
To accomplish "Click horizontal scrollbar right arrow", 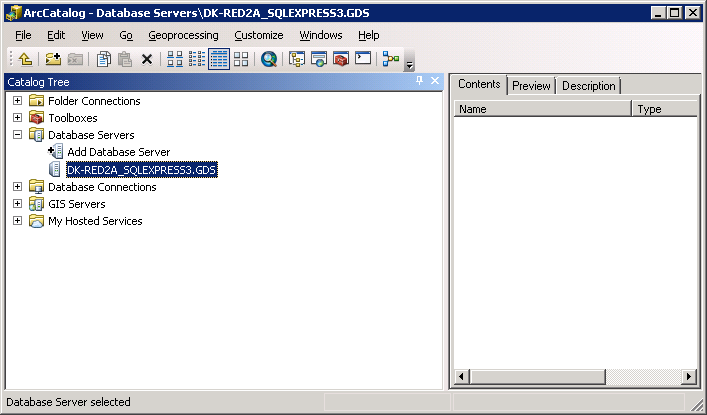I will coord(689,376).
